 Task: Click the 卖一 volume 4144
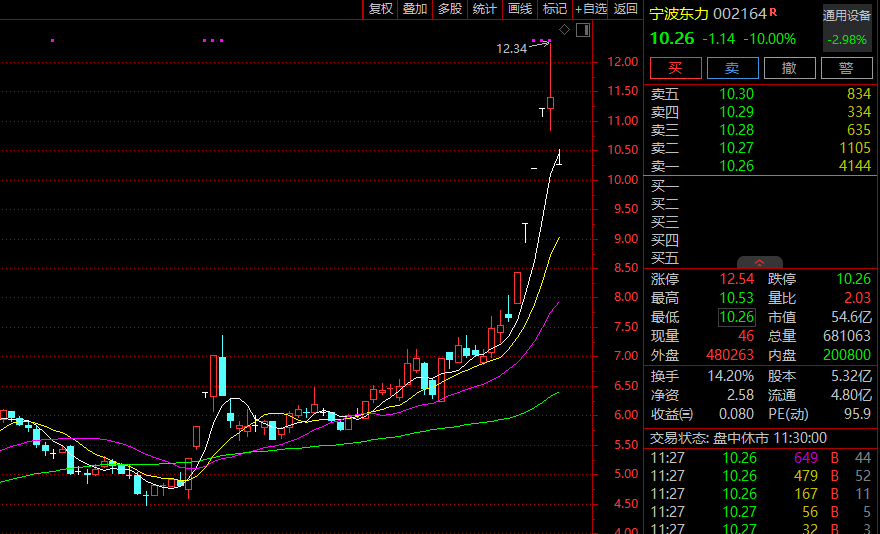(855, 166)
